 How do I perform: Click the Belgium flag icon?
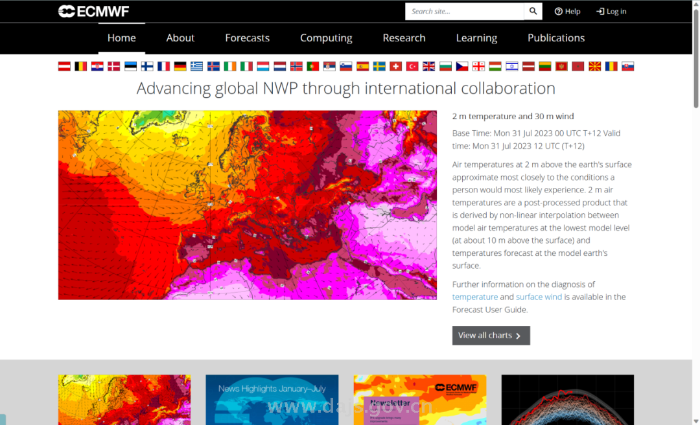pyautogui.click(x=81, y=67)
